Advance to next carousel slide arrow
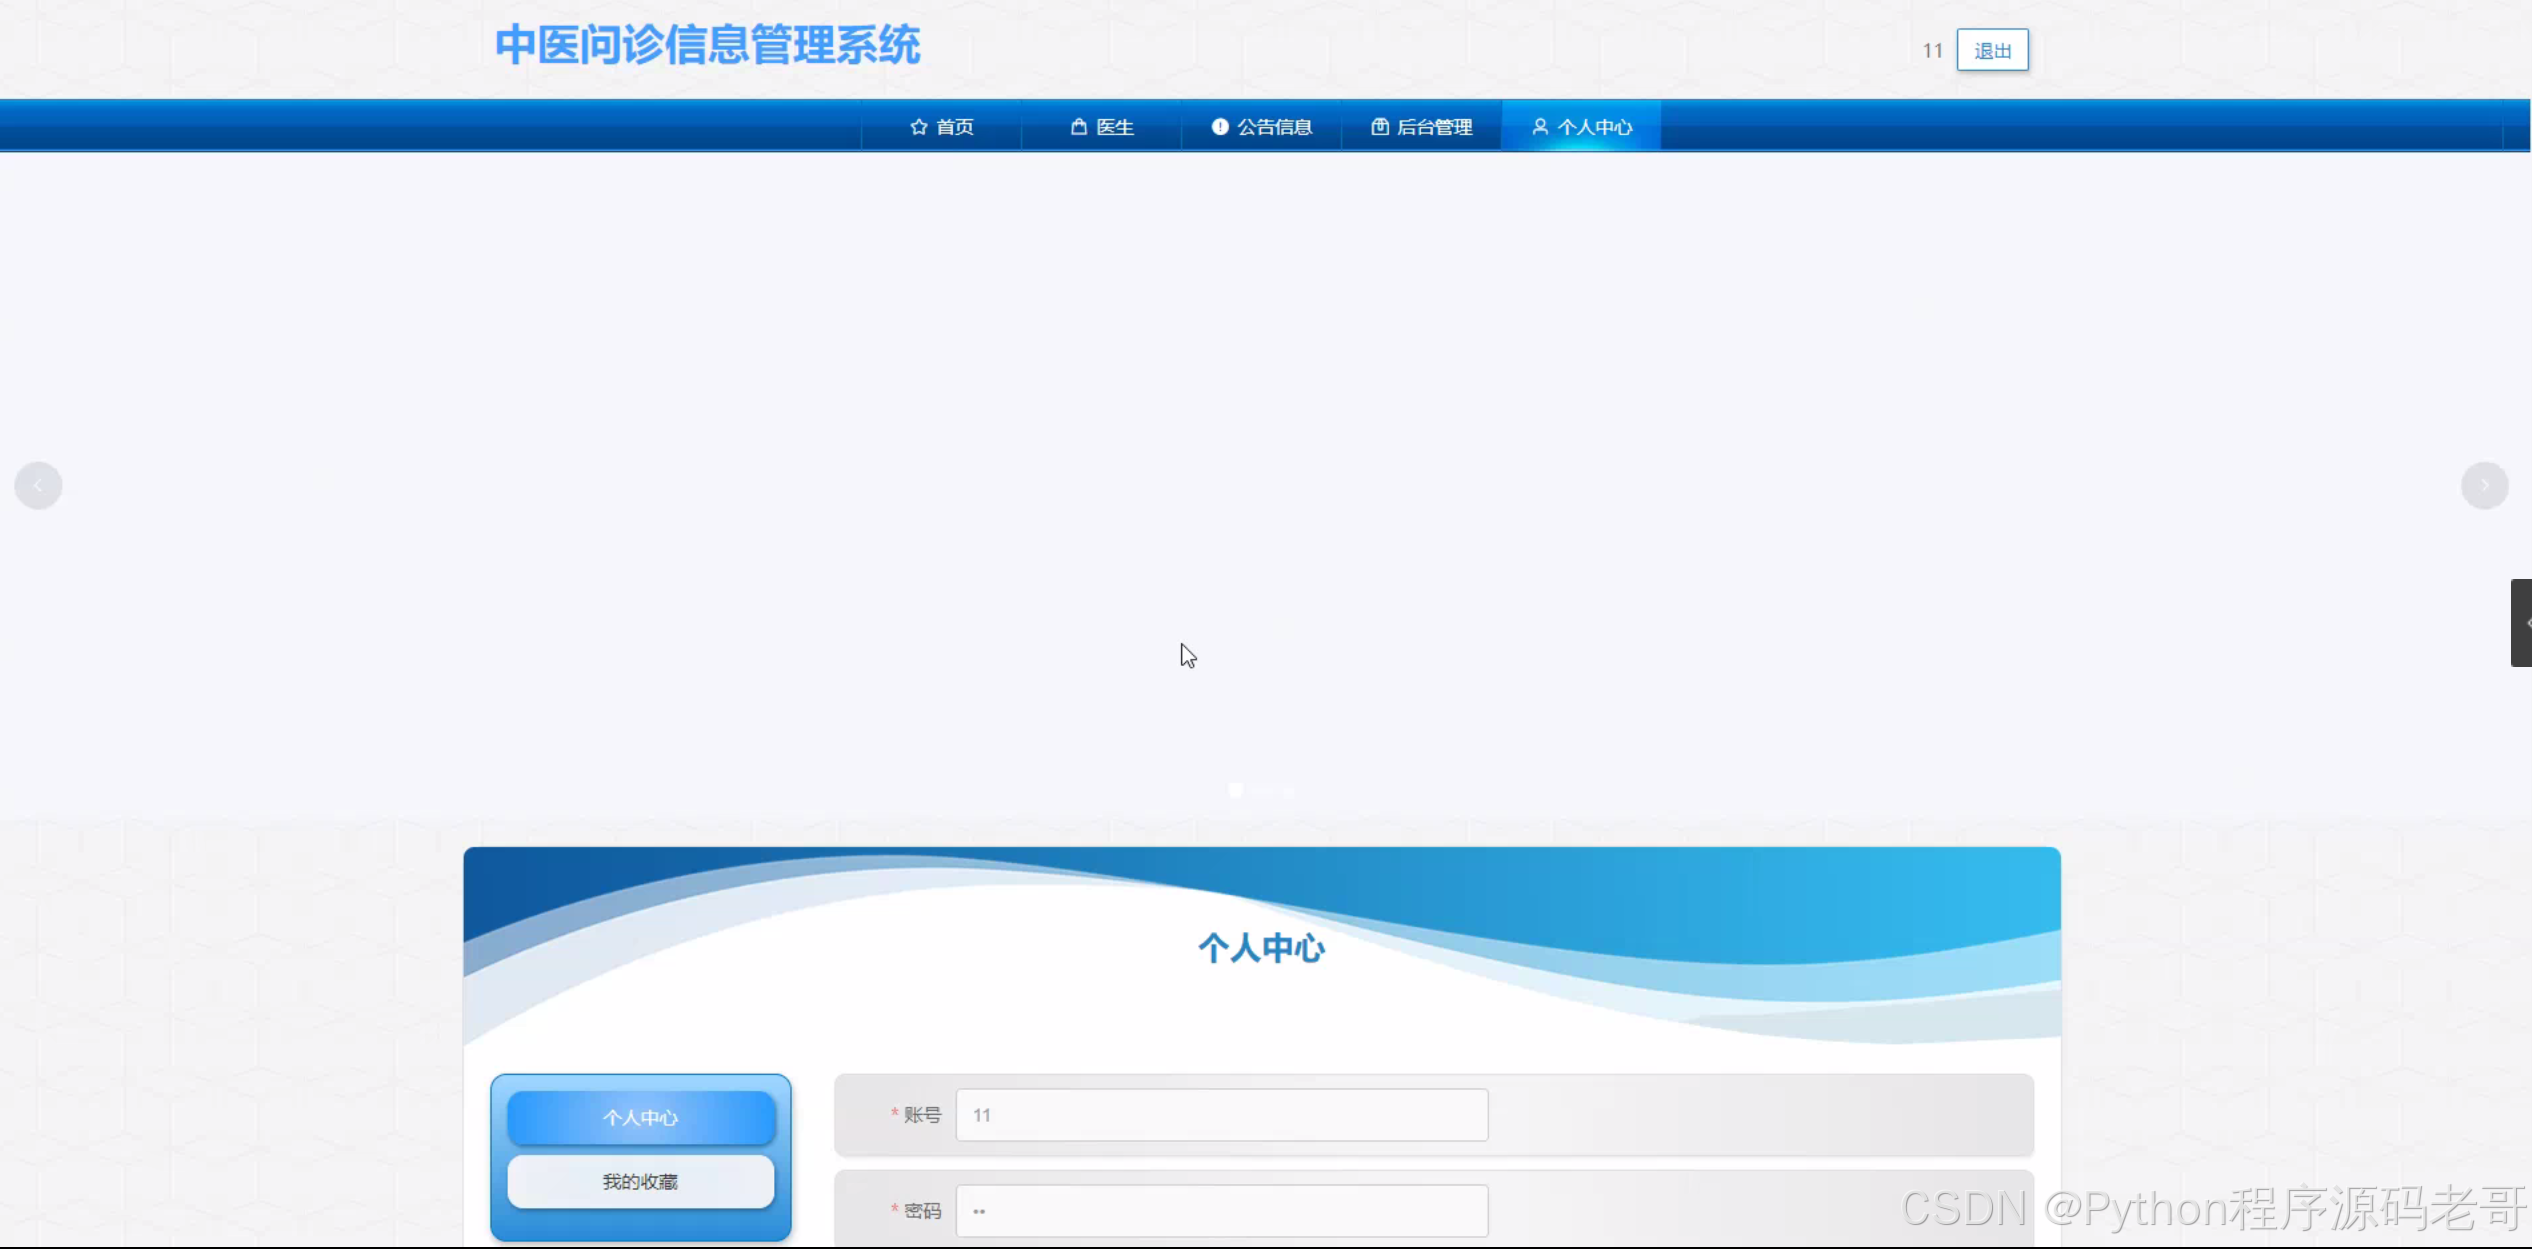 coord(2484,486)
